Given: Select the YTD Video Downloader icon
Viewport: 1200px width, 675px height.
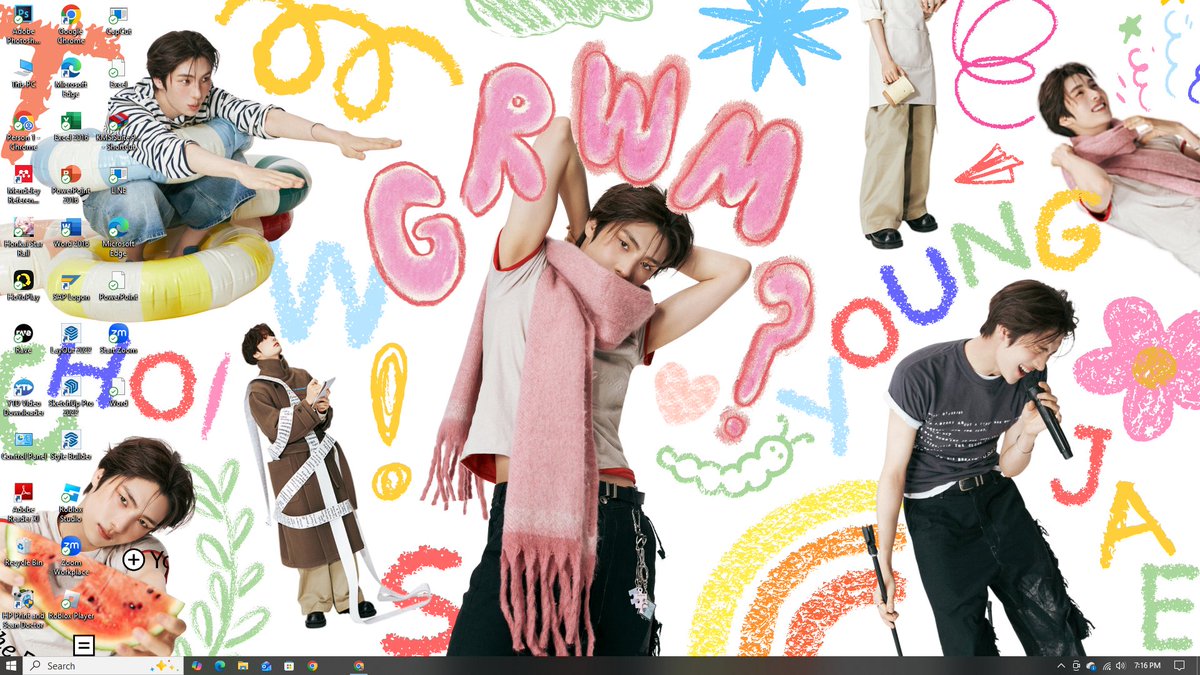Looking at the screenshot, I should pos(22,396).
